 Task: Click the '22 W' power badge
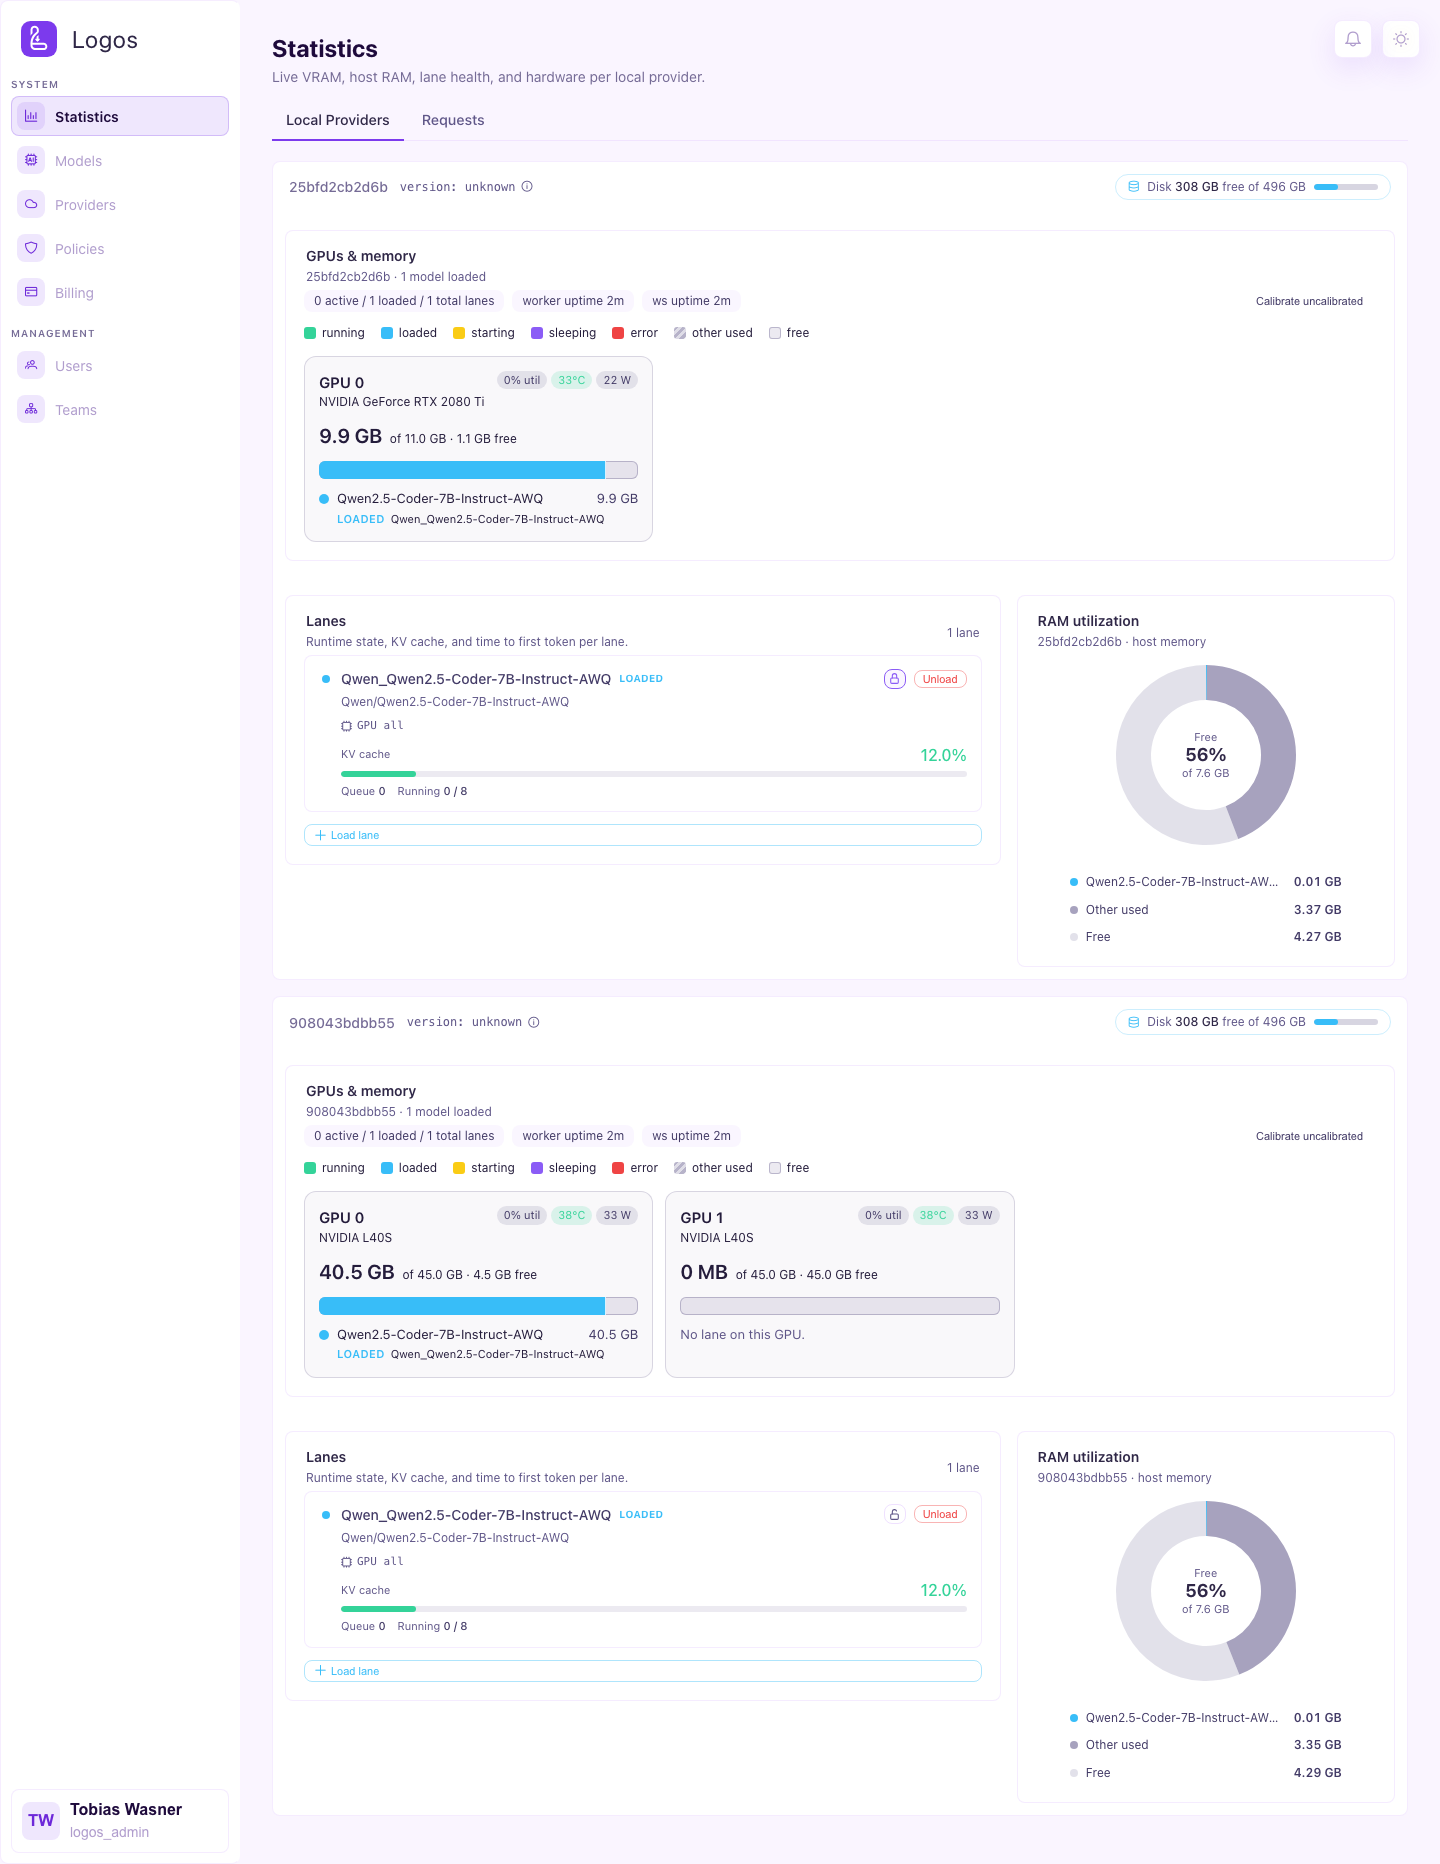[617, 380]
